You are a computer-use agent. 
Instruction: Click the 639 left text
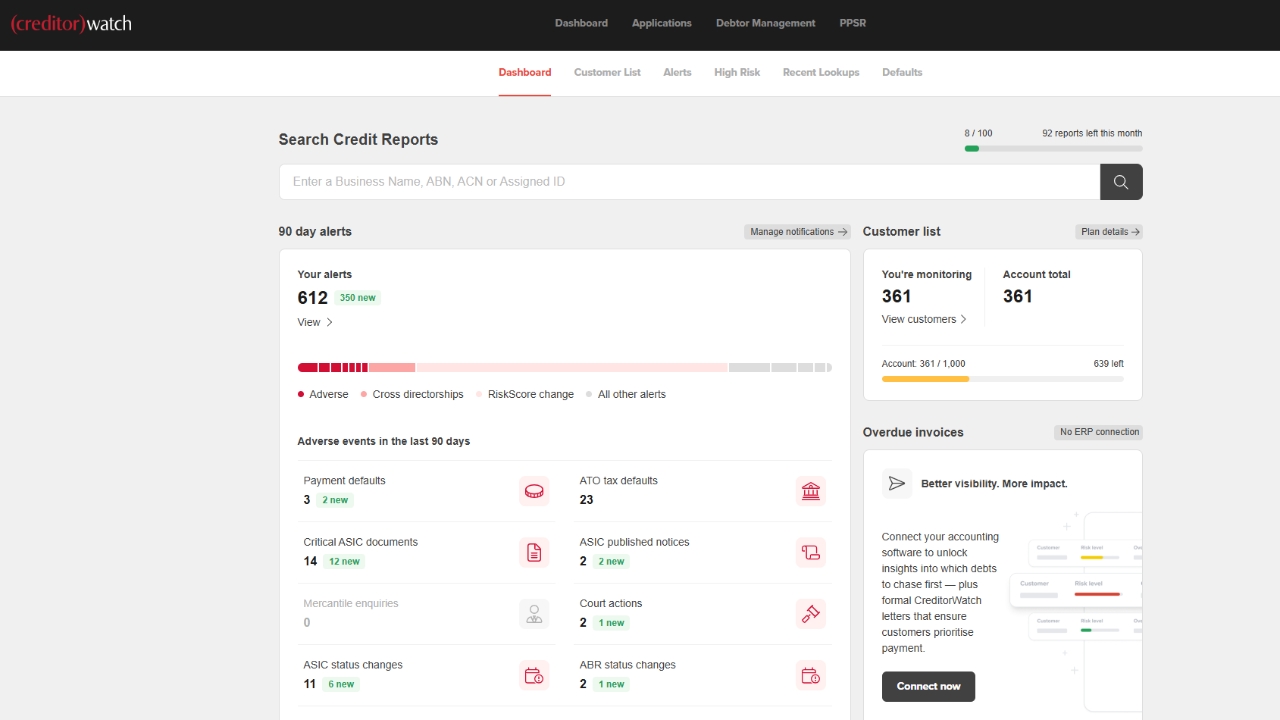click(1109, 364)
